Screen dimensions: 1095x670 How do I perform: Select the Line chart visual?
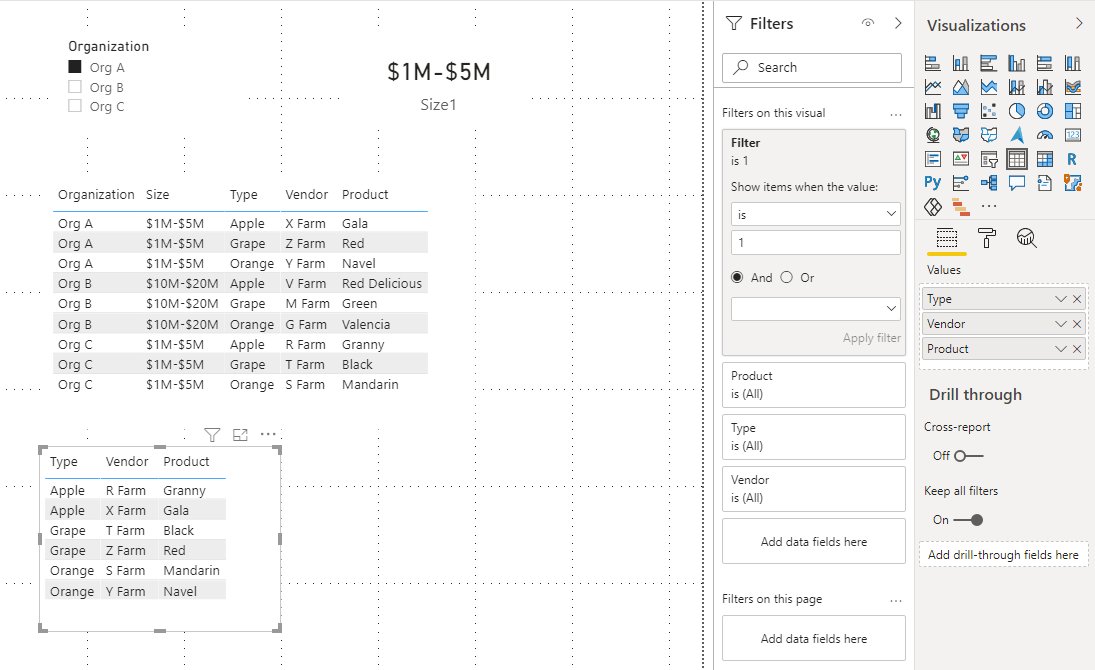(x=932, y=87)
